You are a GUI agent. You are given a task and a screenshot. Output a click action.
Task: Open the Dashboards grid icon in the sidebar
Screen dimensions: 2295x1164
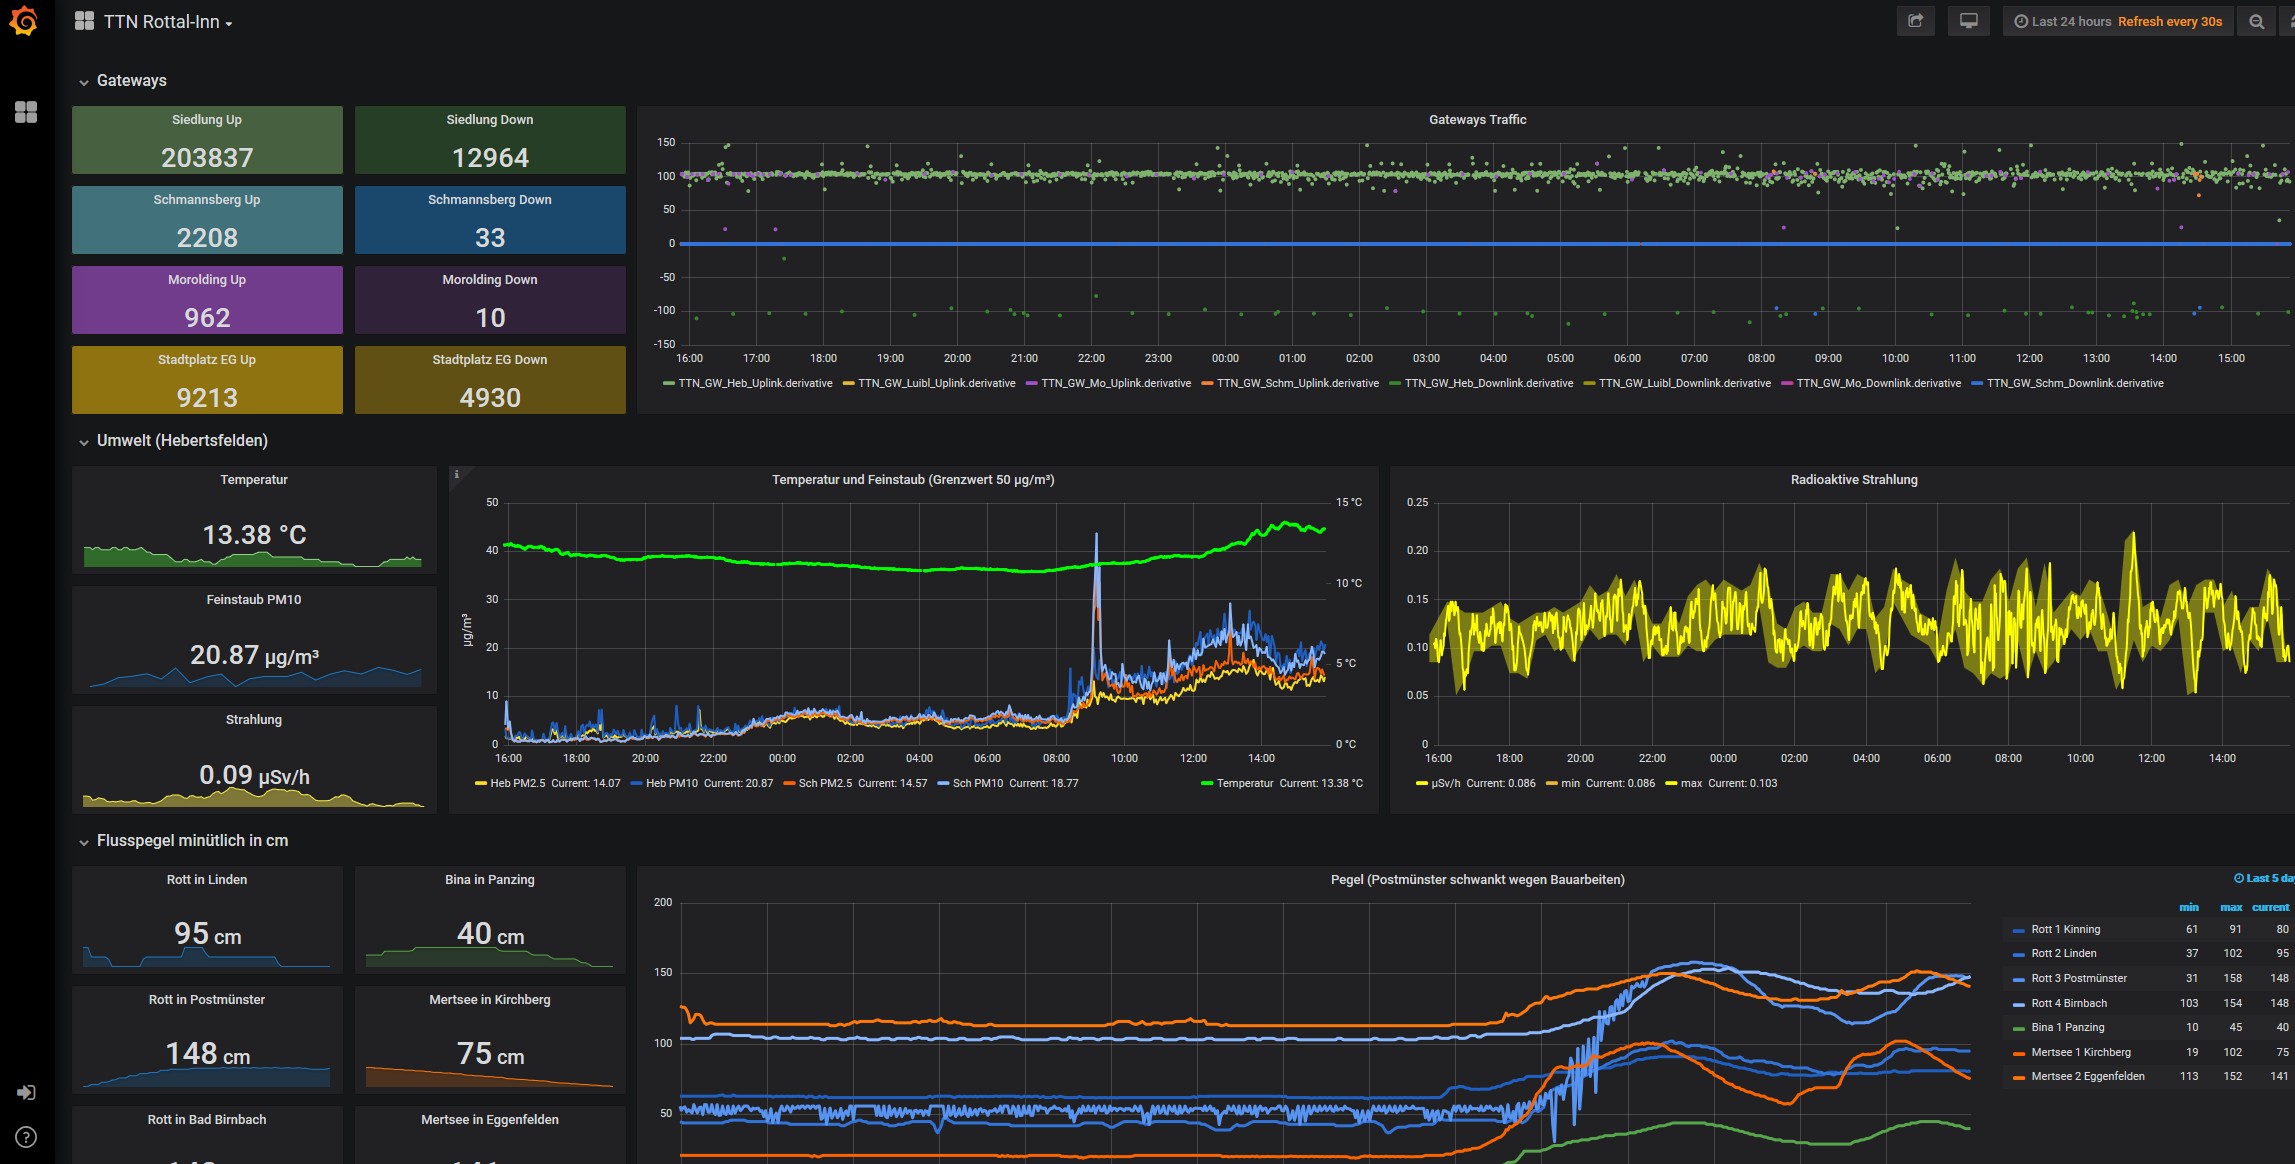26,112
